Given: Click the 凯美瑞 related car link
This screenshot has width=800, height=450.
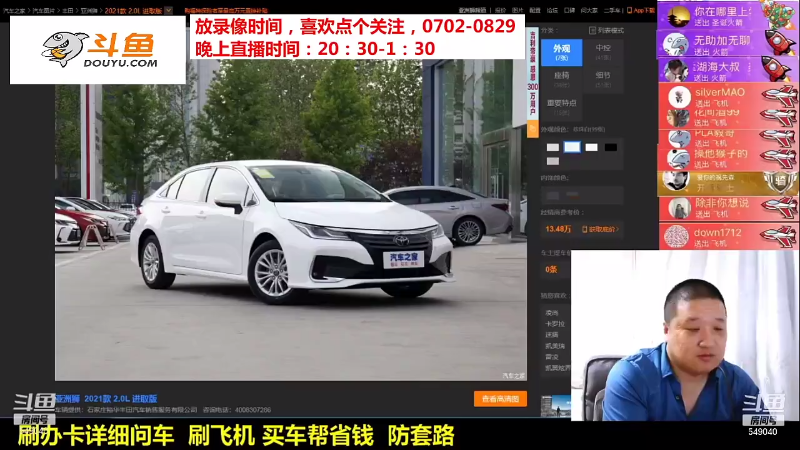Looking at the screenshot, I should click(555, 346).
